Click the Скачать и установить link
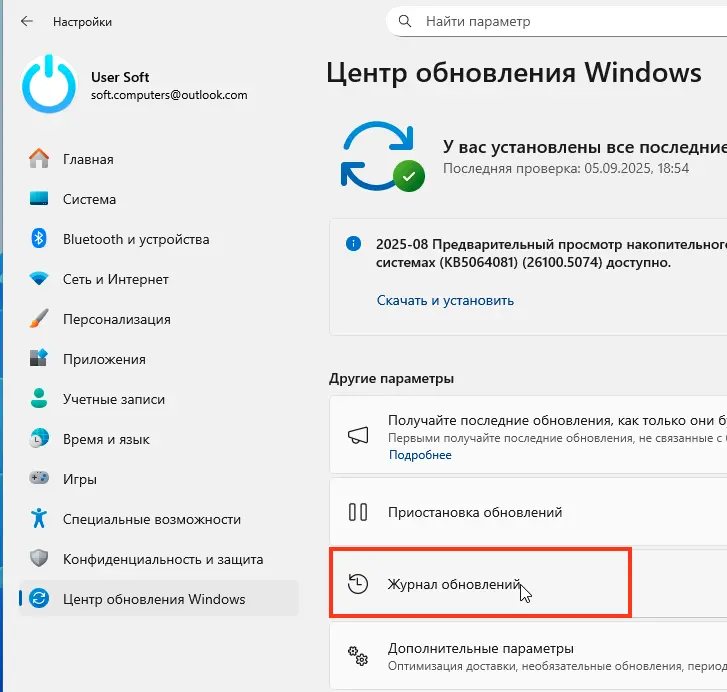 coord(445,300)
